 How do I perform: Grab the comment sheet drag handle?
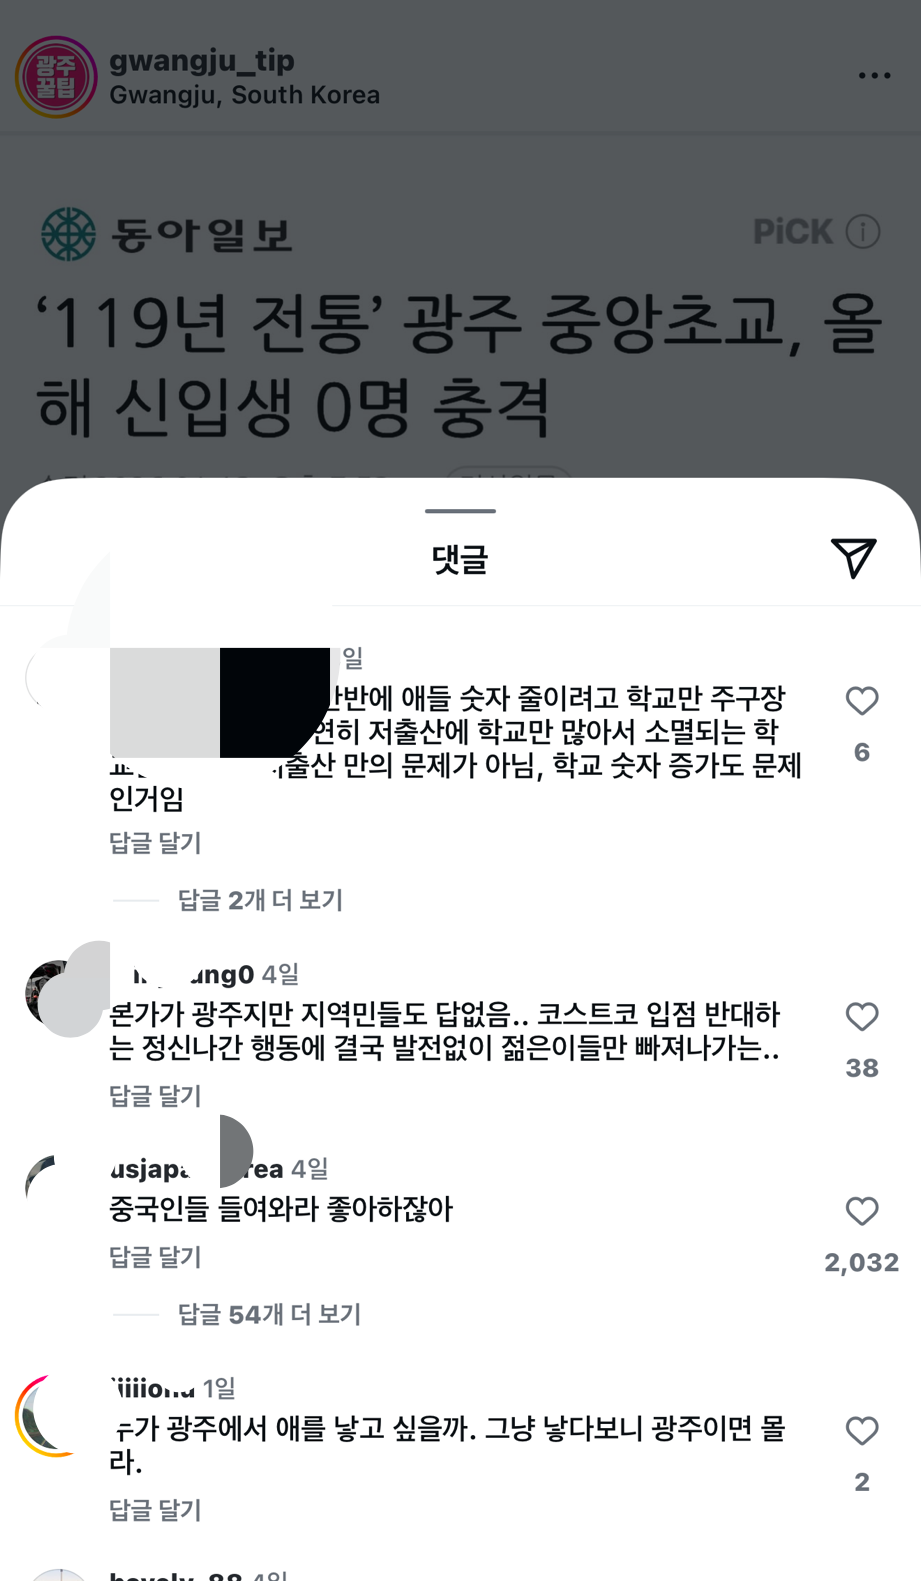pos(460,511)
